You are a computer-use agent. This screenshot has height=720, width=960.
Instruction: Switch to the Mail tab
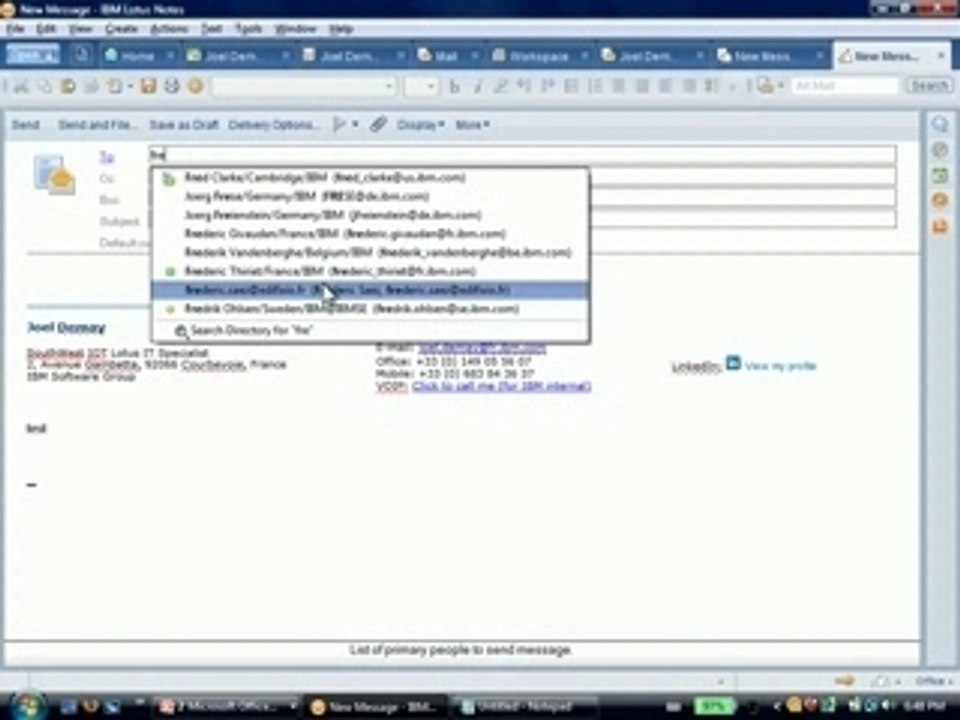point(446,56)
